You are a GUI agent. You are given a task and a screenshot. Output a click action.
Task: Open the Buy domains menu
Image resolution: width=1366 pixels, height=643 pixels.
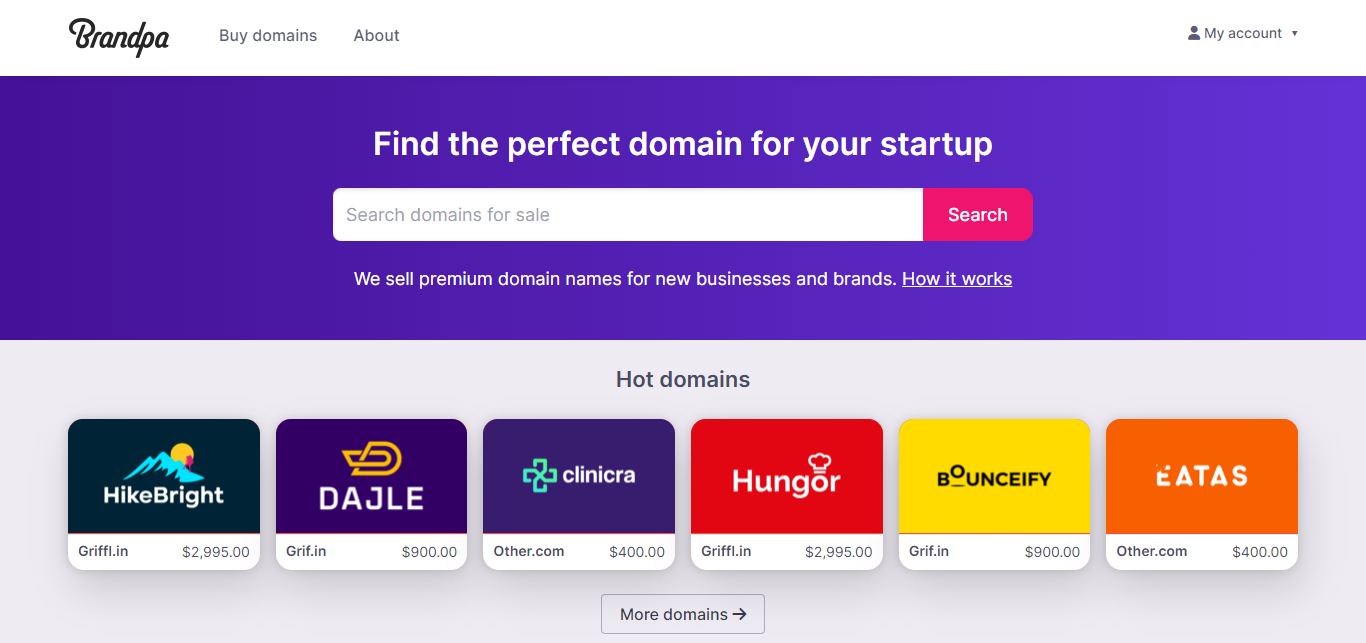pos(268,36)
